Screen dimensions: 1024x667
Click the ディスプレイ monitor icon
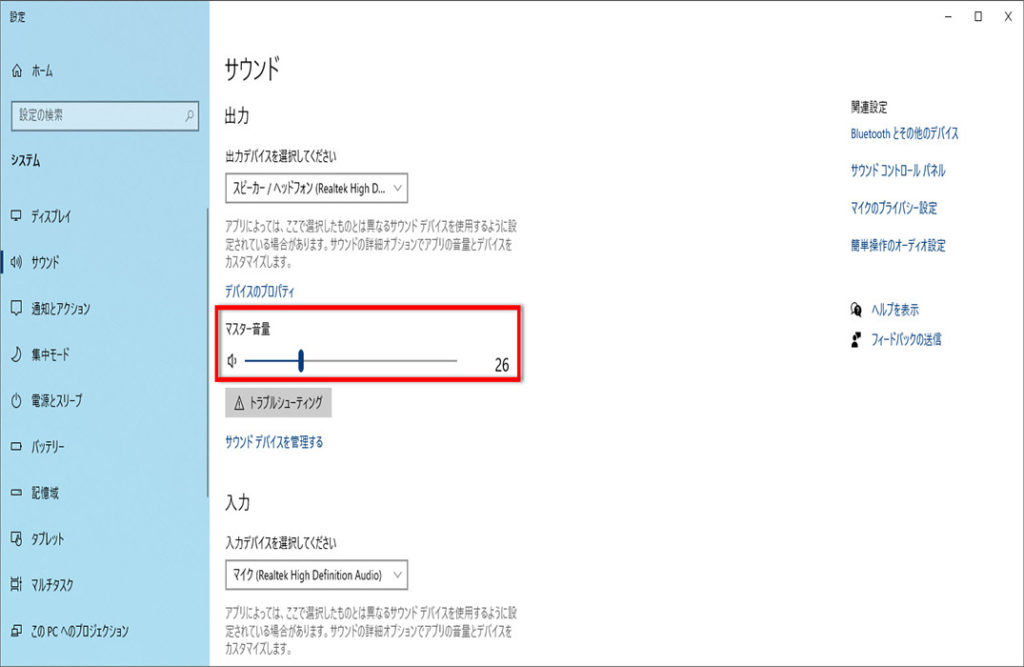(16, 216)
